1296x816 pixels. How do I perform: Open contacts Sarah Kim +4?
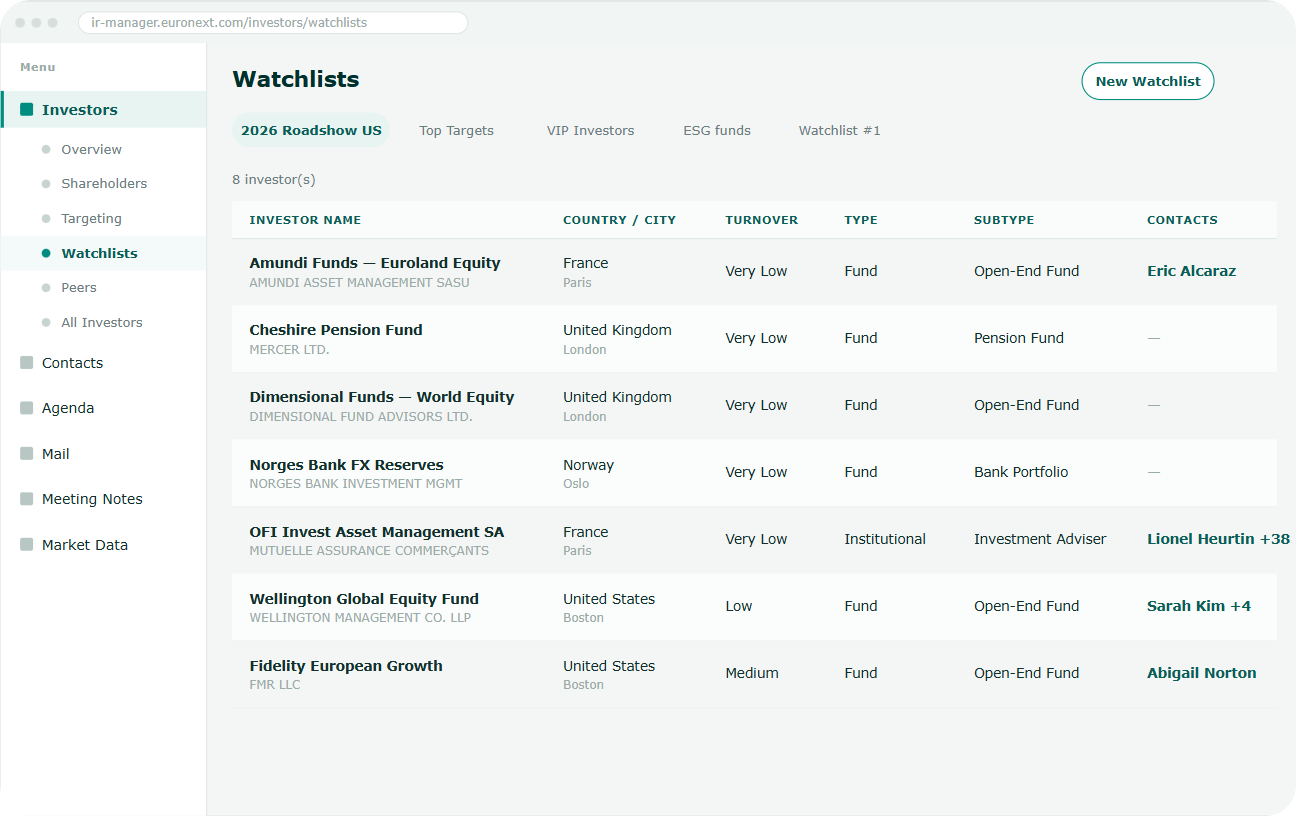(1199, 606)
